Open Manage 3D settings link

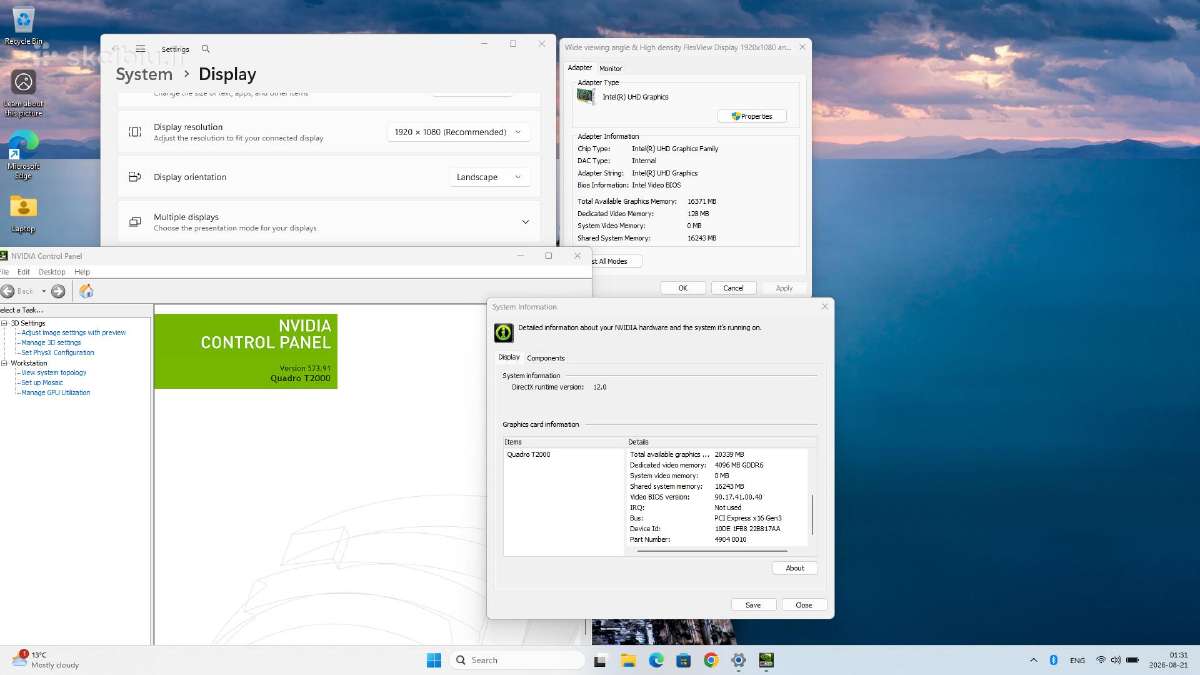[51, 342]
